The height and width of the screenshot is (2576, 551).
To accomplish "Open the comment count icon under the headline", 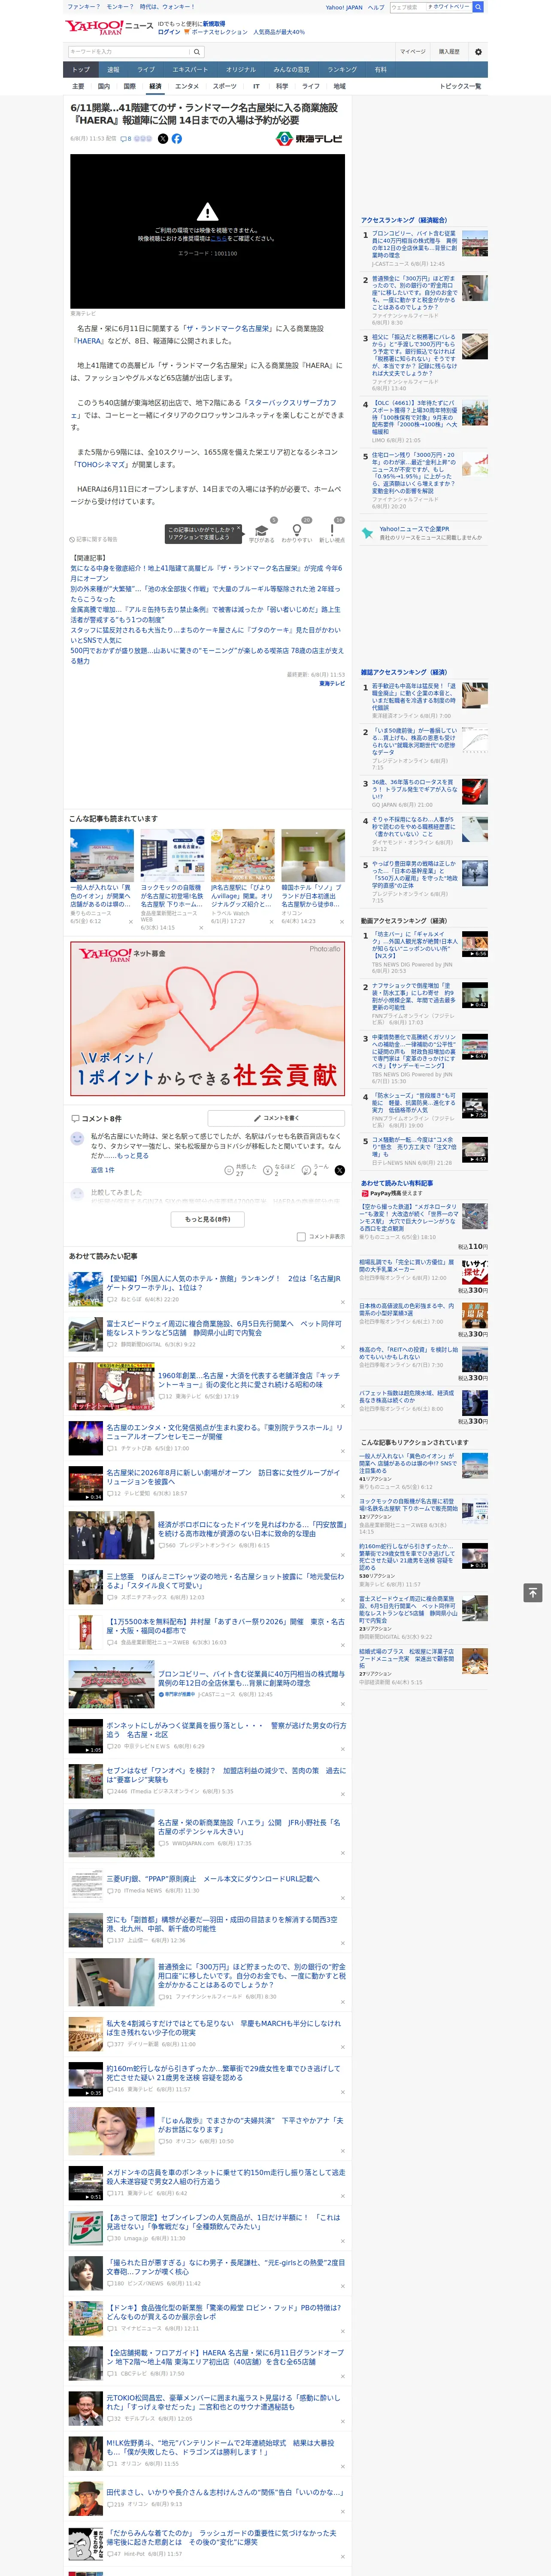I will [126, 139].
